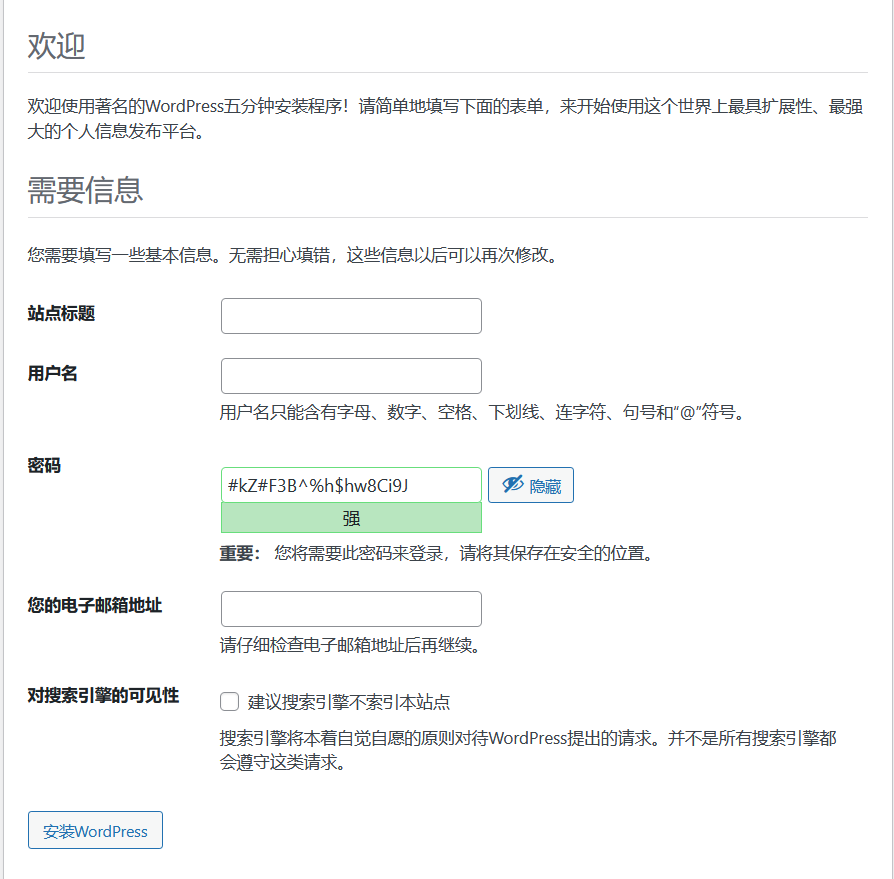This screenshot has height=879, width=894.
Task: Click the 密码 label
Action: 44,466
